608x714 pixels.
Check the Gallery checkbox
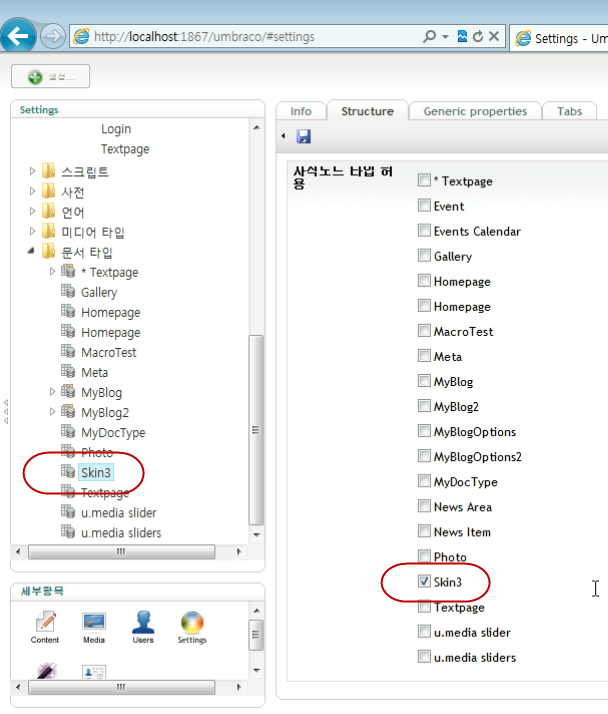coord(424,255)
